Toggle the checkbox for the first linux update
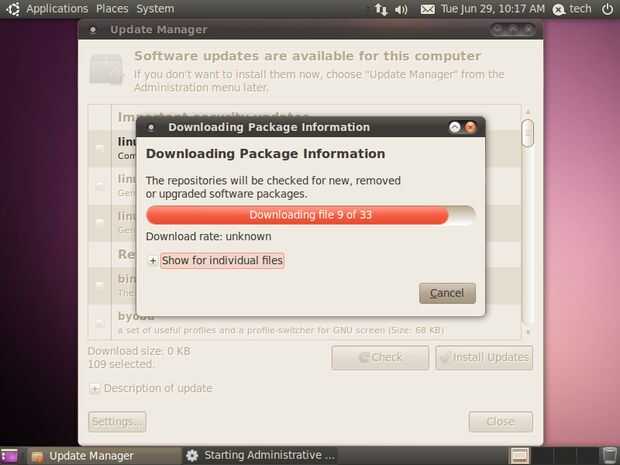Viewport: 620px width, 465px height. pos(100,147)
